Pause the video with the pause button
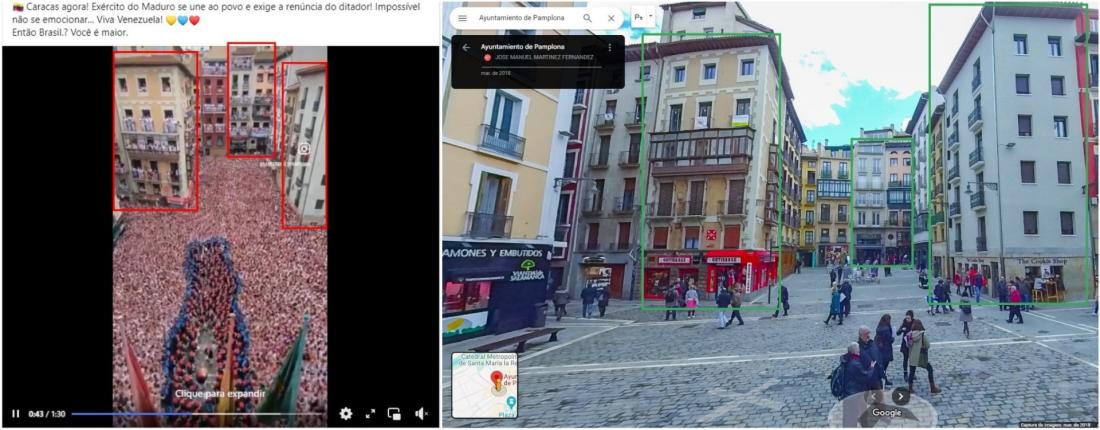The image size is (1100, 430). (x=15, y=414)
